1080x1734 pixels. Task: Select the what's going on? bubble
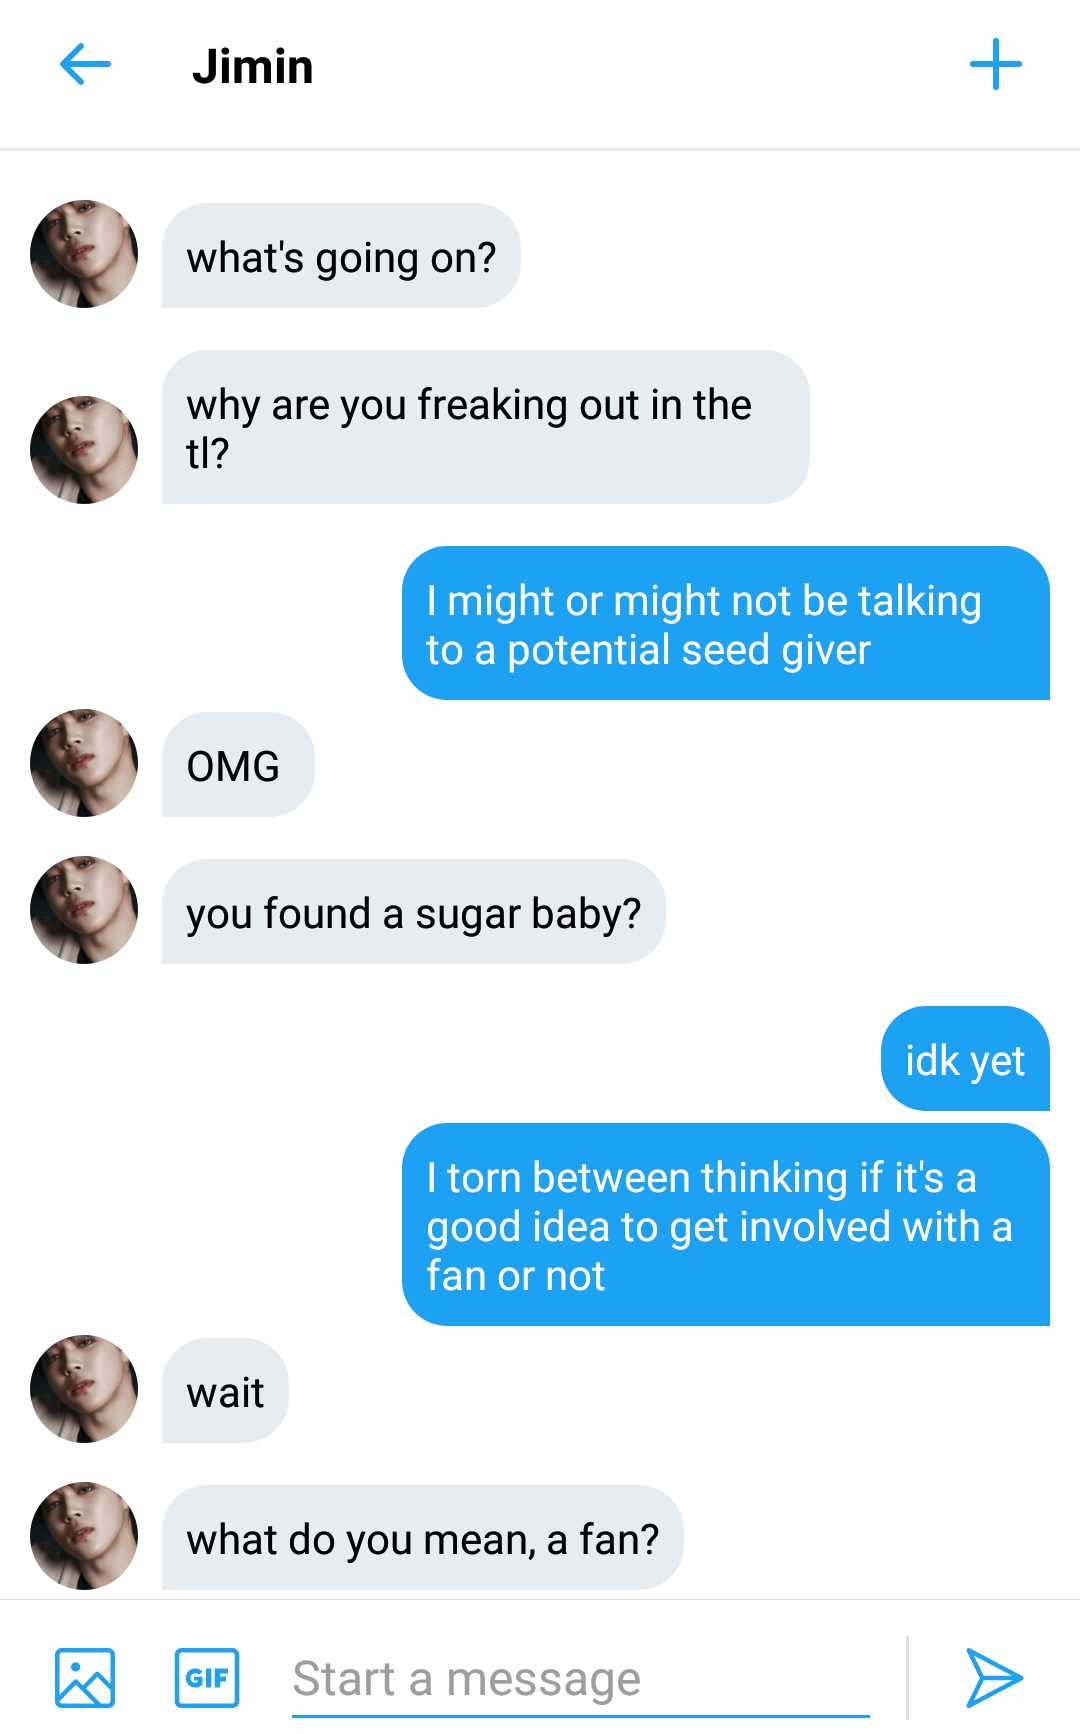(341, 256)
